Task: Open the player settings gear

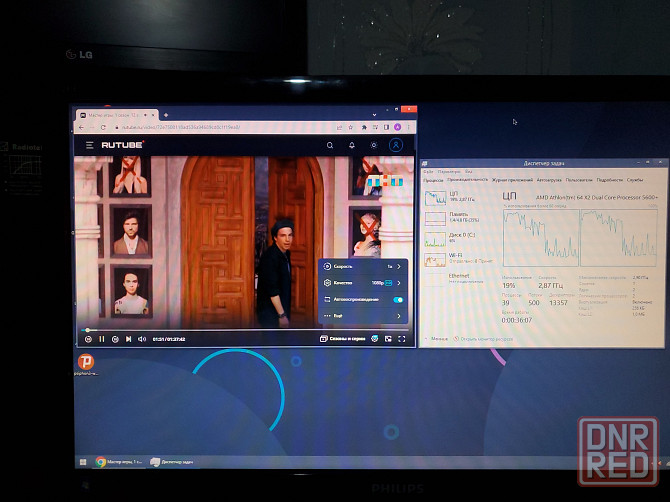Action: (375, 339)
